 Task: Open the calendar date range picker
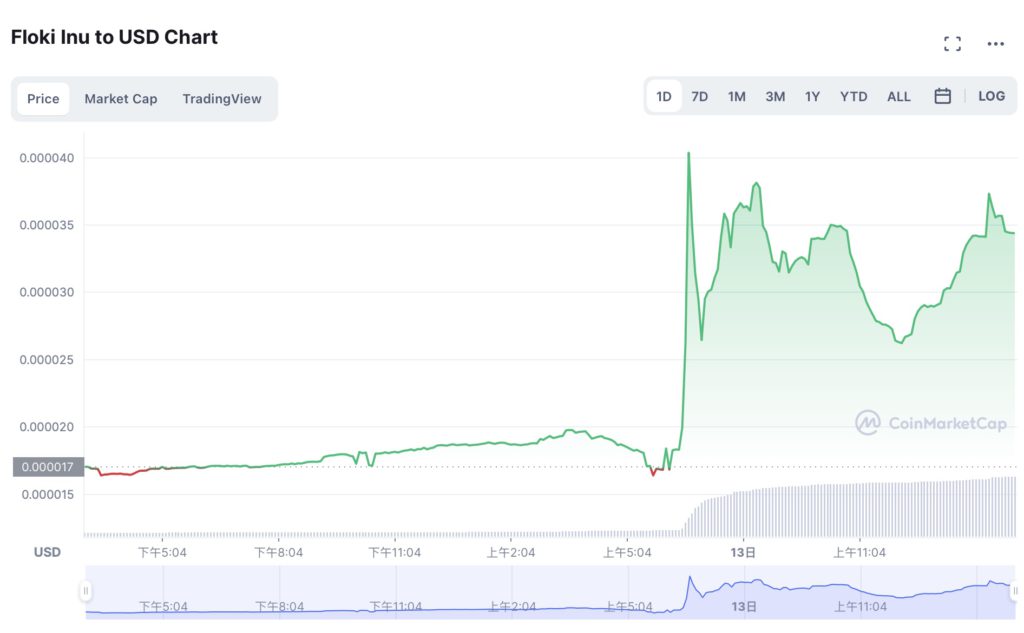click(x=942, y=96)
